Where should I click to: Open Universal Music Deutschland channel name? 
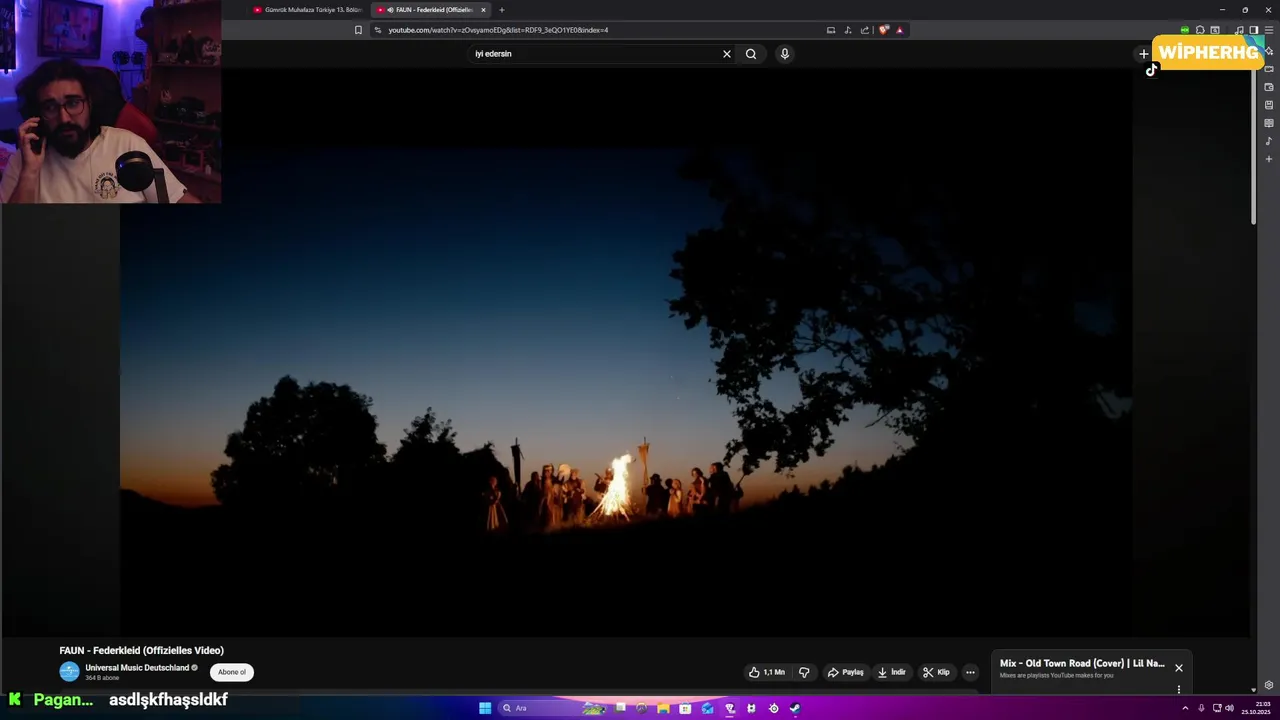(x=137, y=668)
